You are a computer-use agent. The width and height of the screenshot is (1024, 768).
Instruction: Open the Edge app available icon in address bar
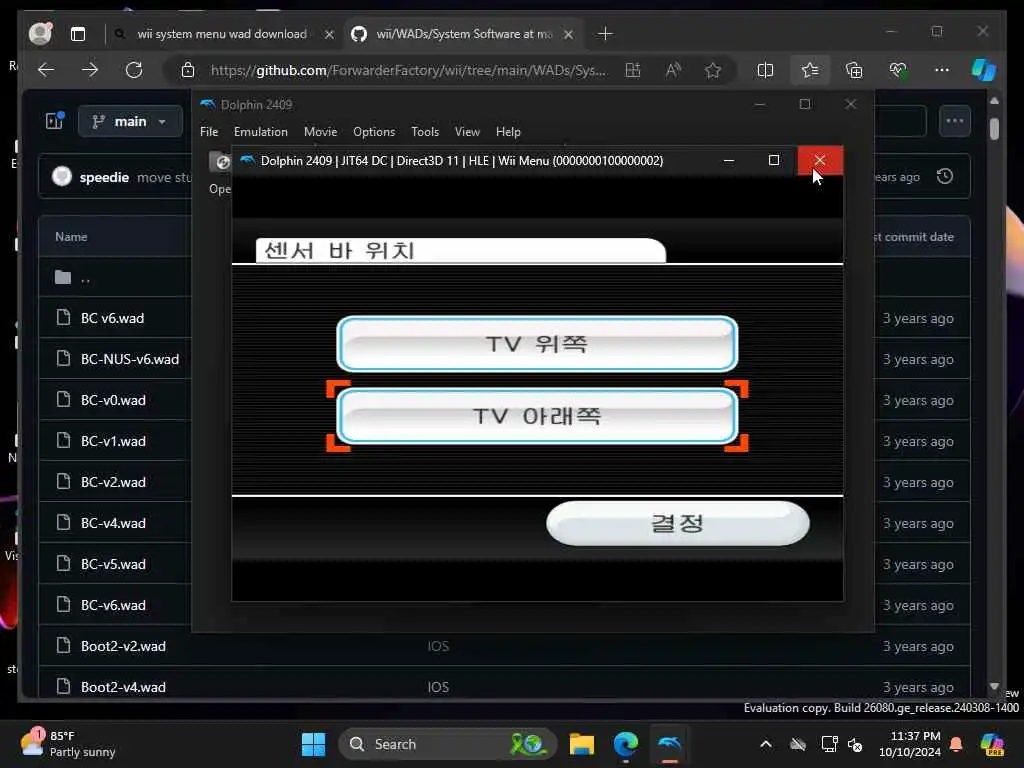pyautogui.click(x=633, y=70)
